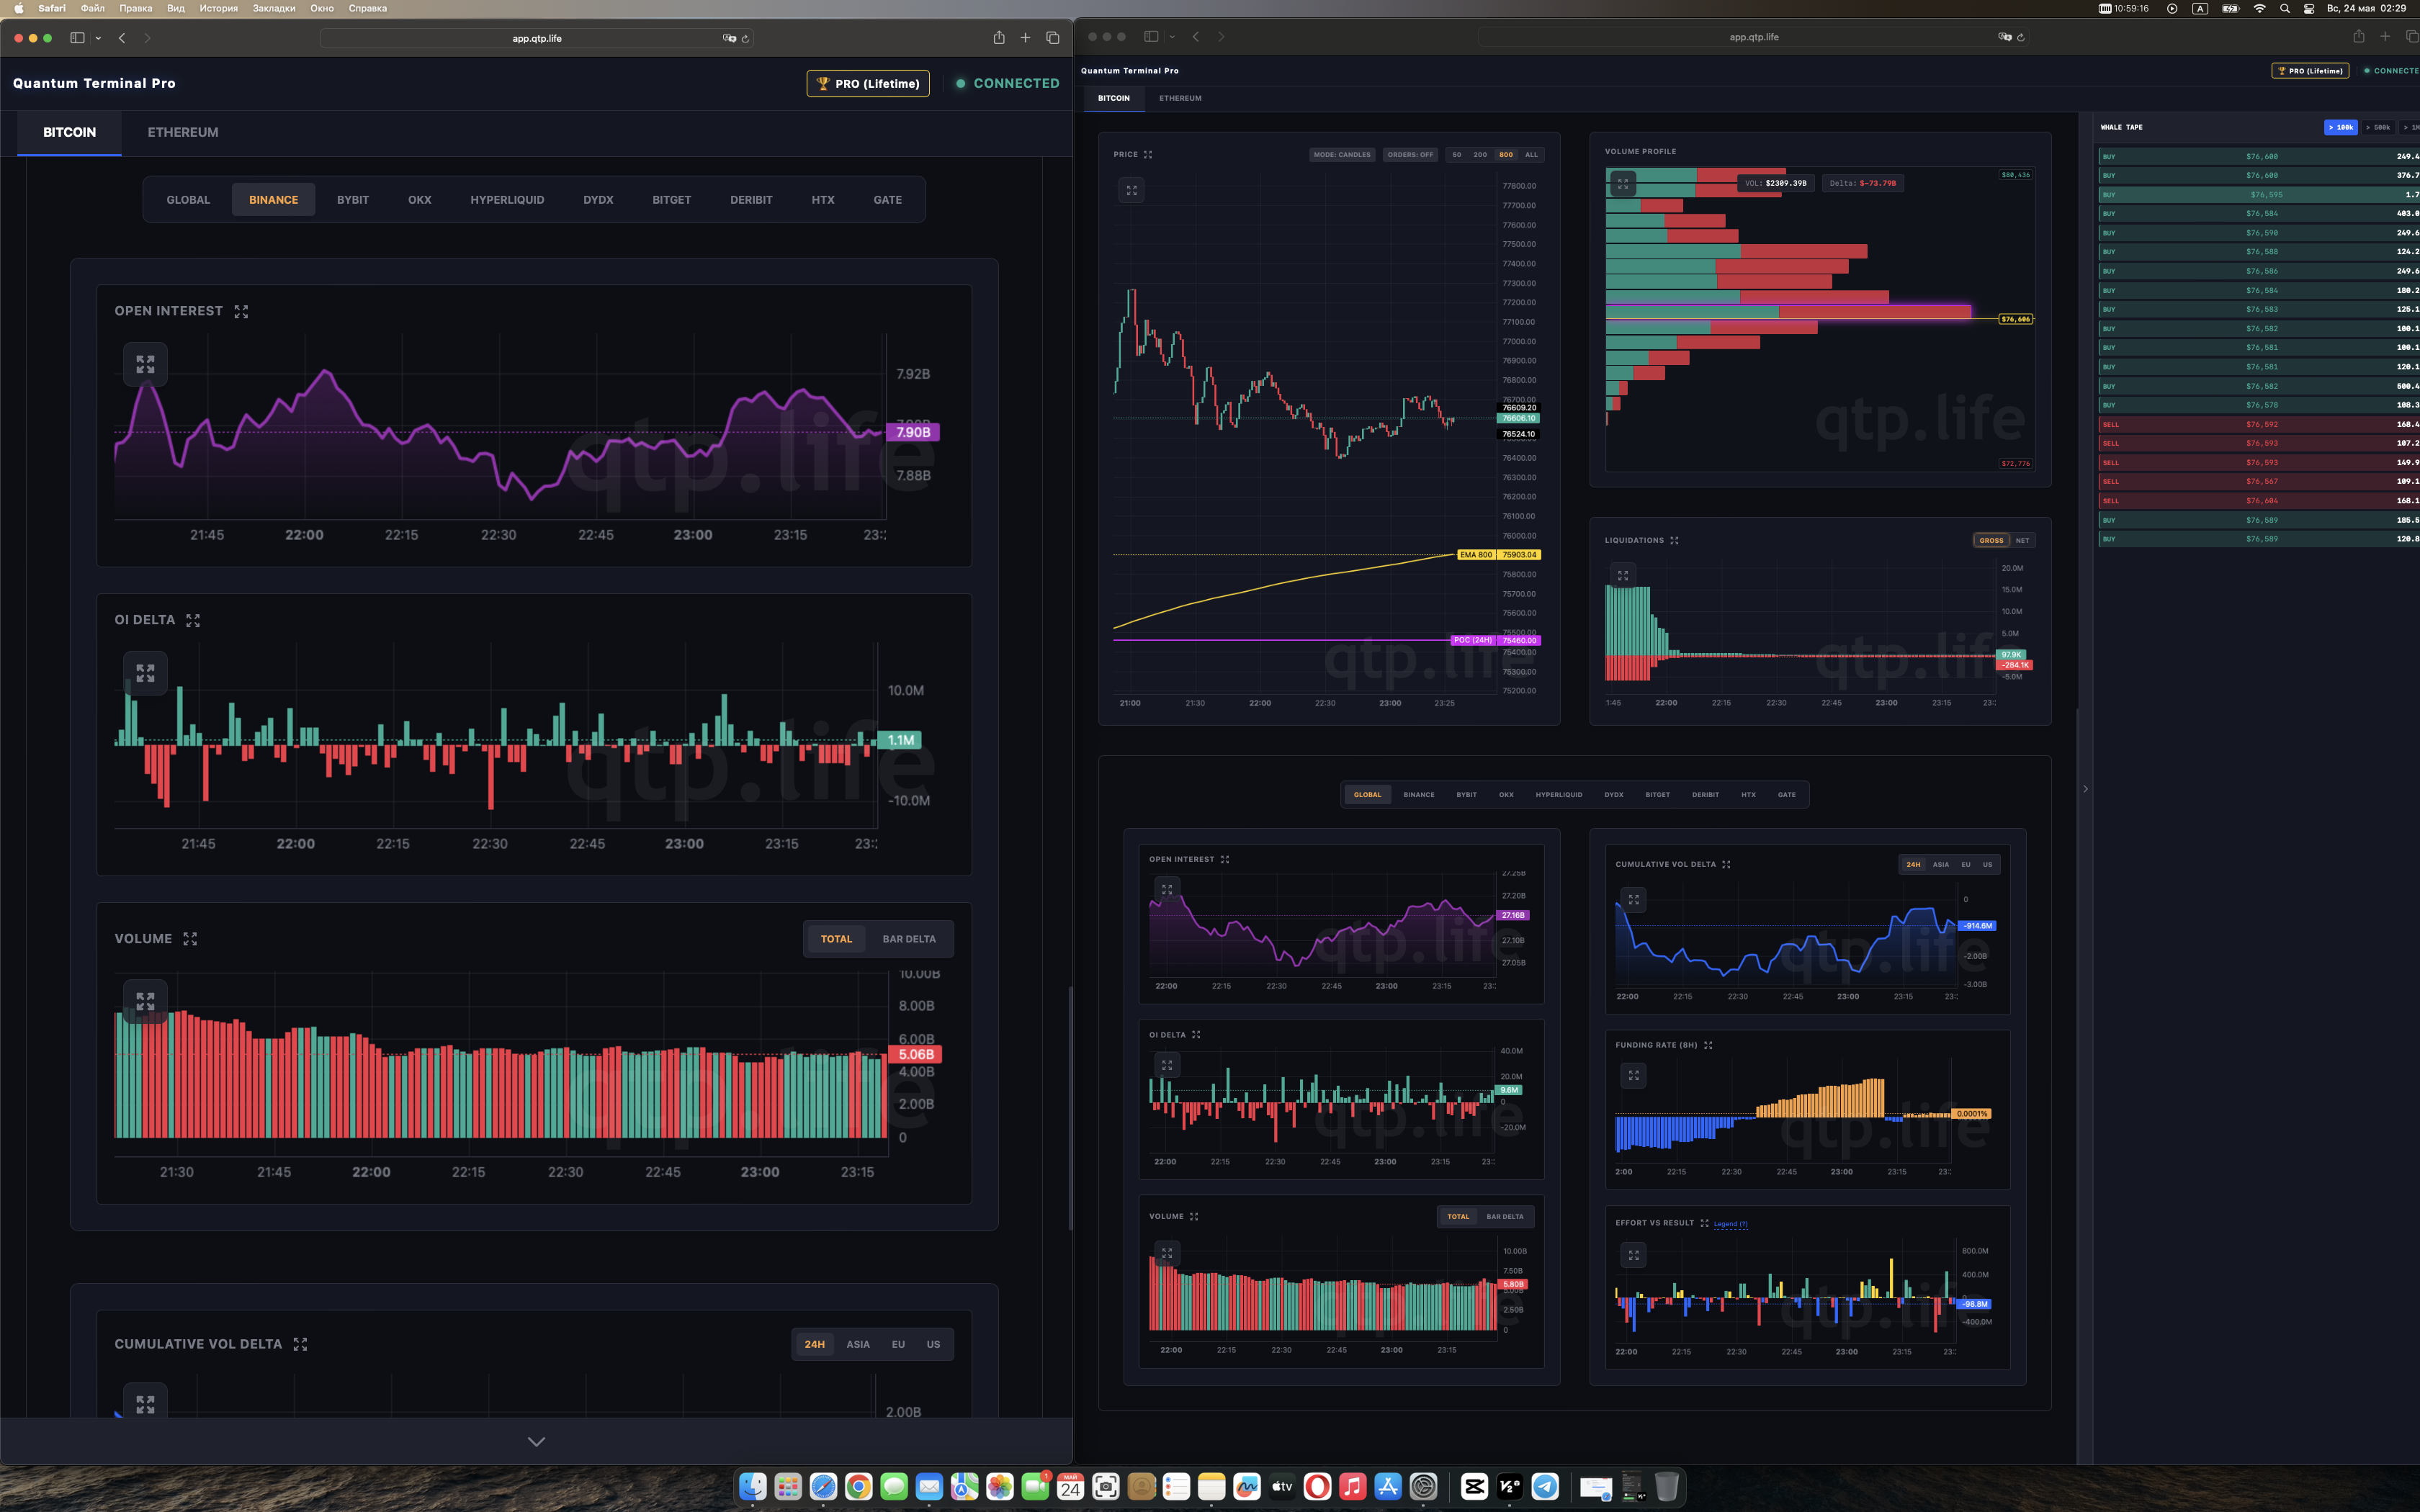Click the SELL $76,567 Whale Tape row
Screen dimensions: 2420x1512
coord(2258,482)
